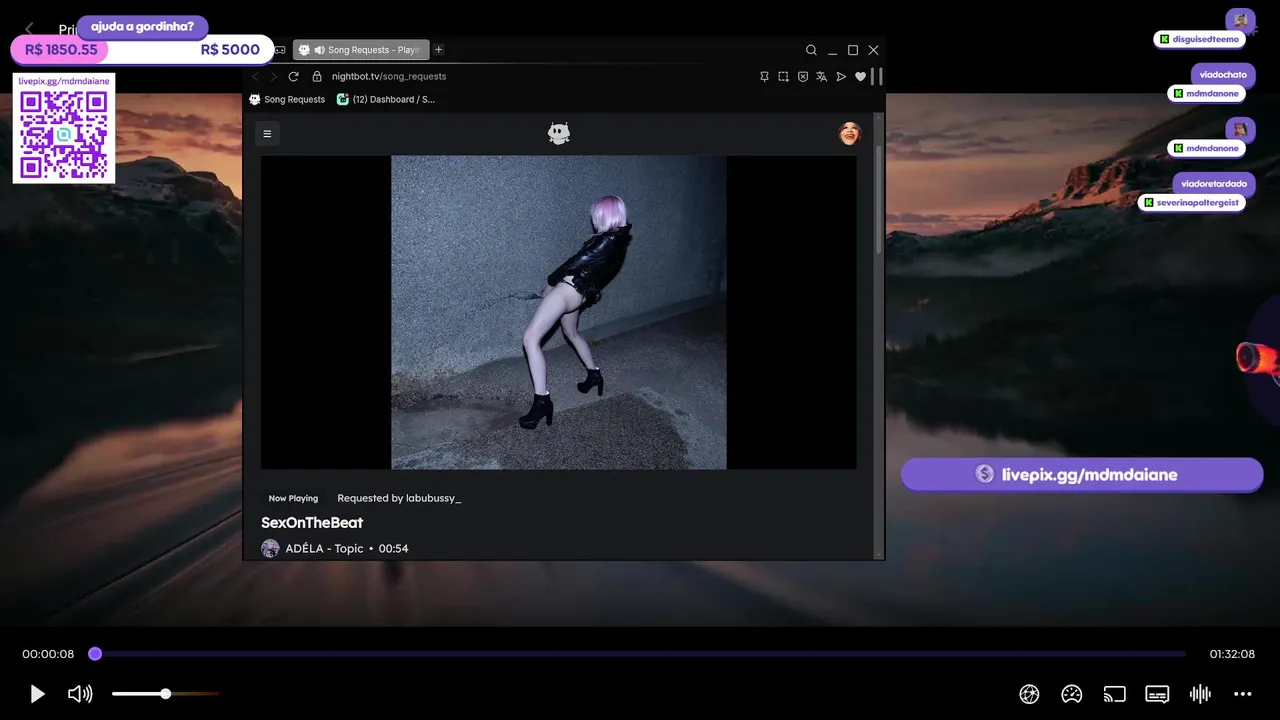The width and height of the screenshot is (1280, 720).
Task: Open the audio waveform icon
Action: 1200,694
